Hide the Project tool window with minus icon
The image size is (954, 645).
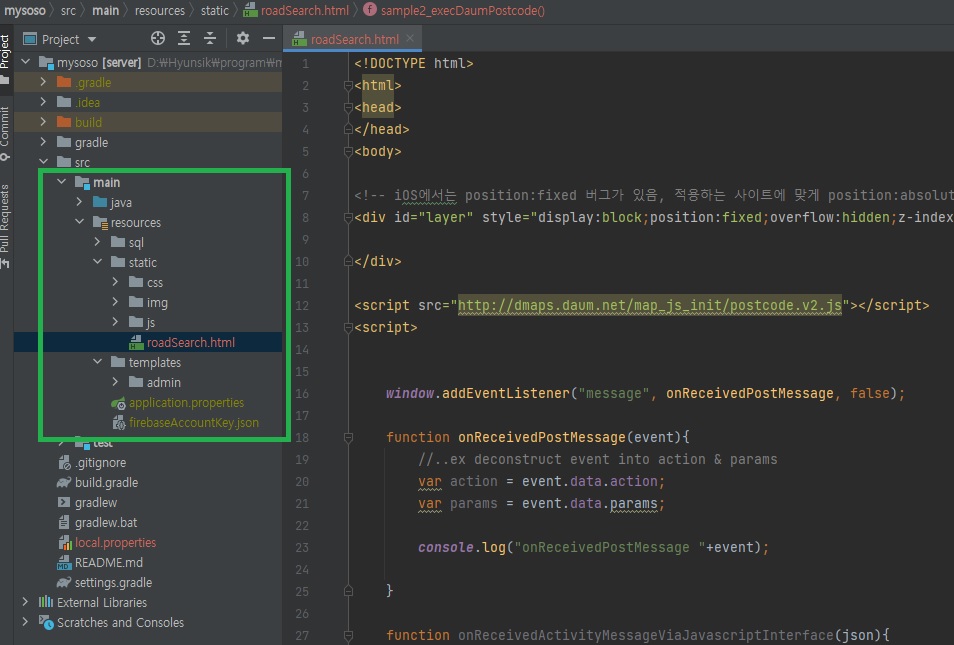tap(269, 38)
